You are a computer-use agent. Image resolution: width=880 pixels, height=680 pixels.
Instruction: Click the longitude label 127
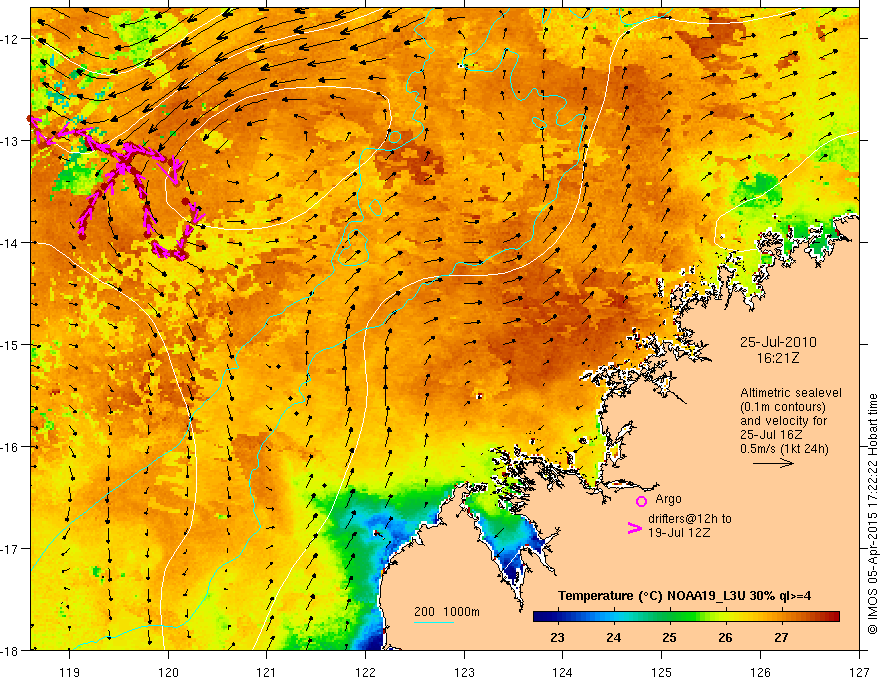(x=859, y=672)
